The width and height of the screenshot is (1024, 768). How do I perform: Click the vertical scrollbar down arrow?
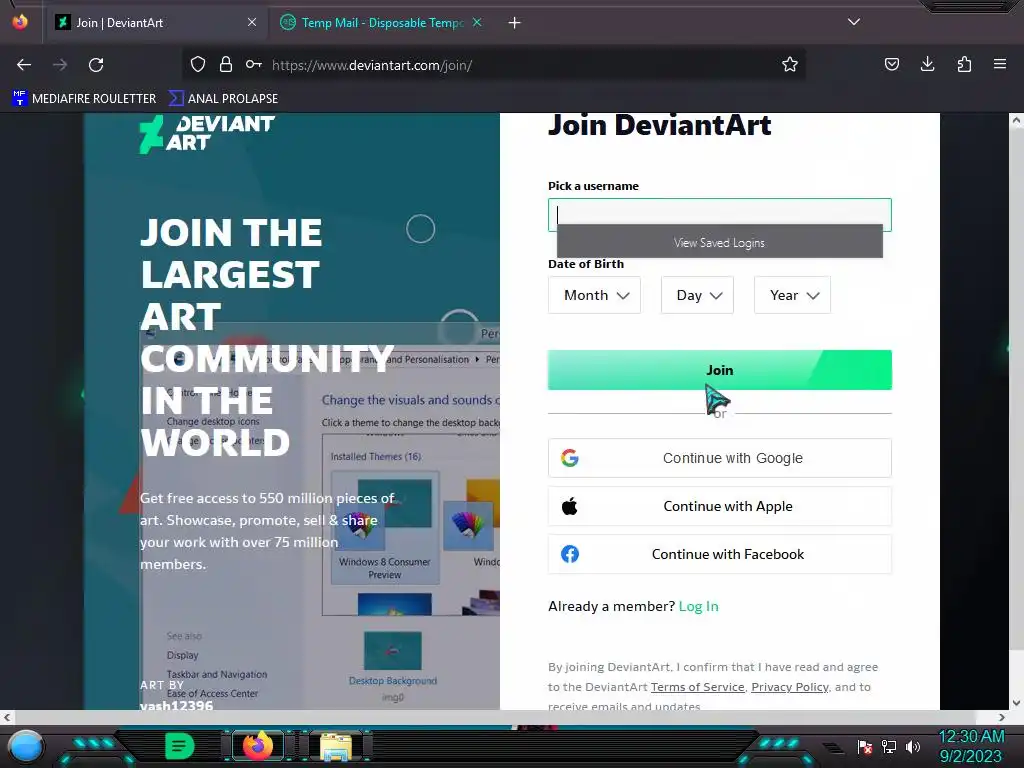[x=1016, y=703]
